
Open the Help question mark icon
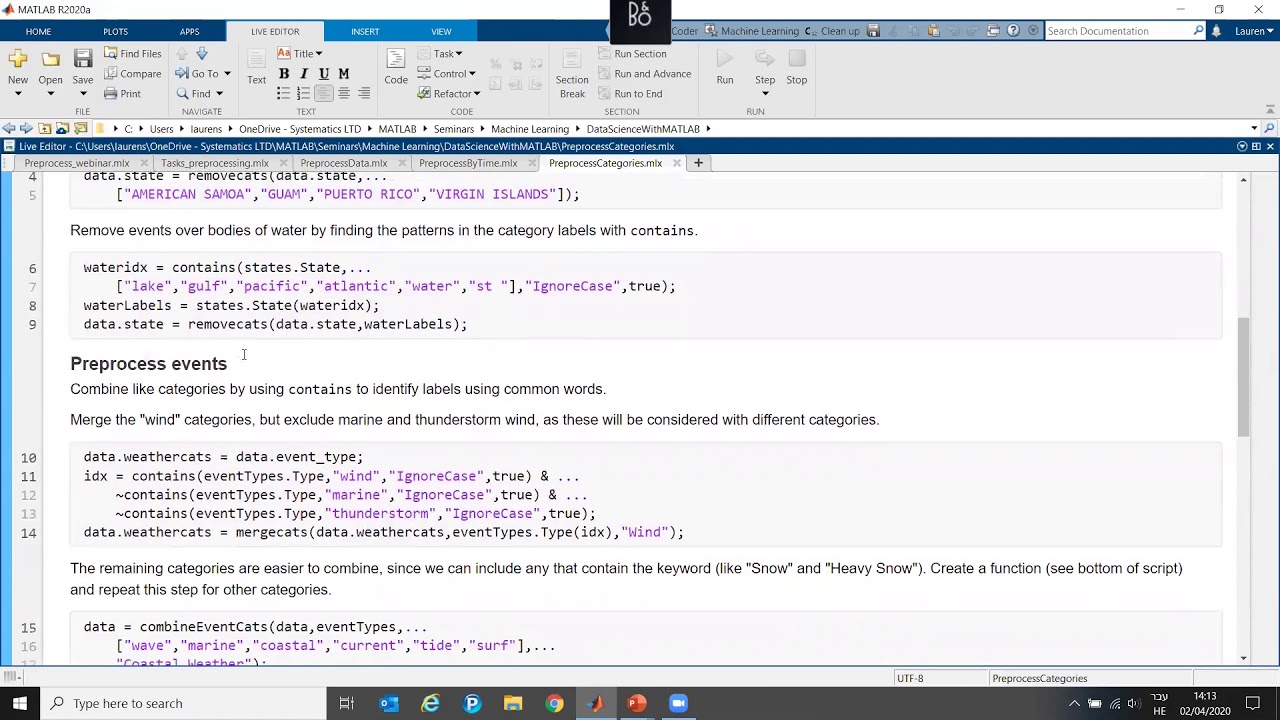pos(1014,31)
